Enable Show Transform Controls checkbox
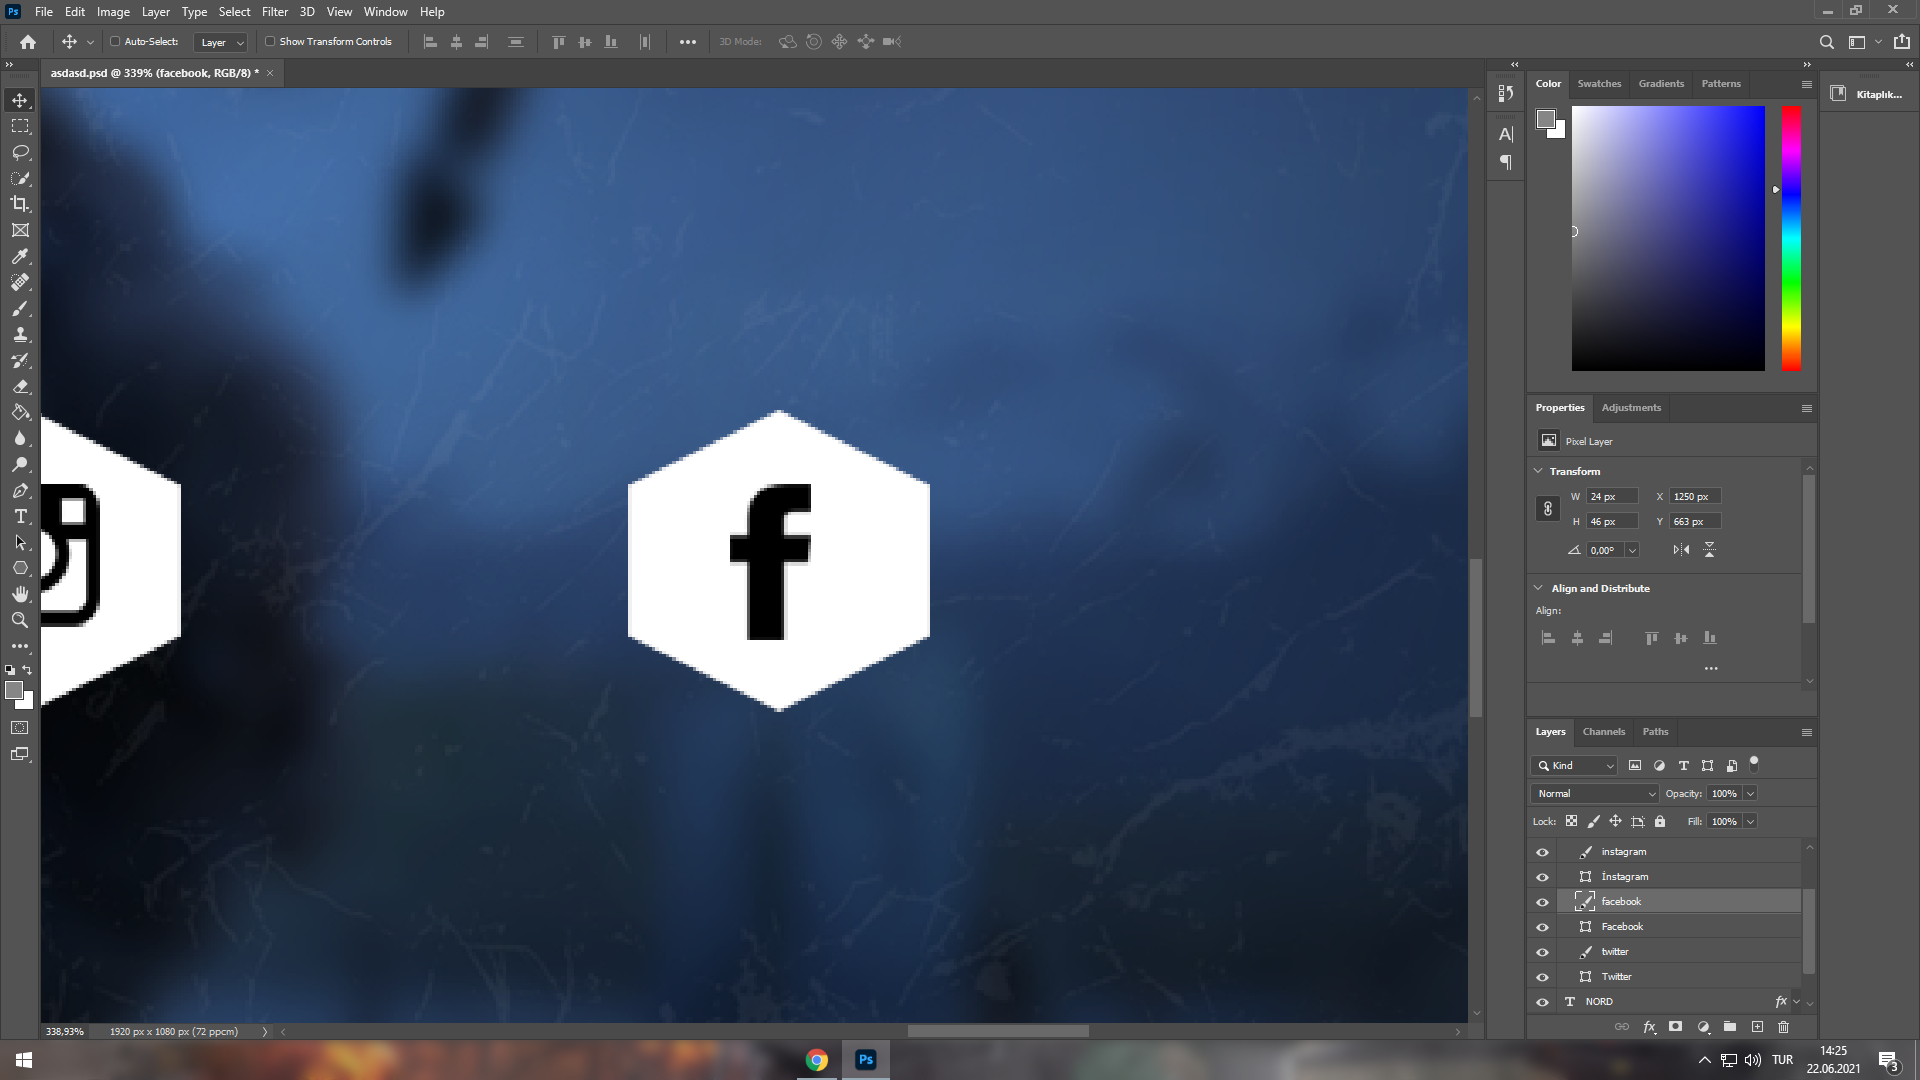The image size is (1920, 1080). click(270, 42)
